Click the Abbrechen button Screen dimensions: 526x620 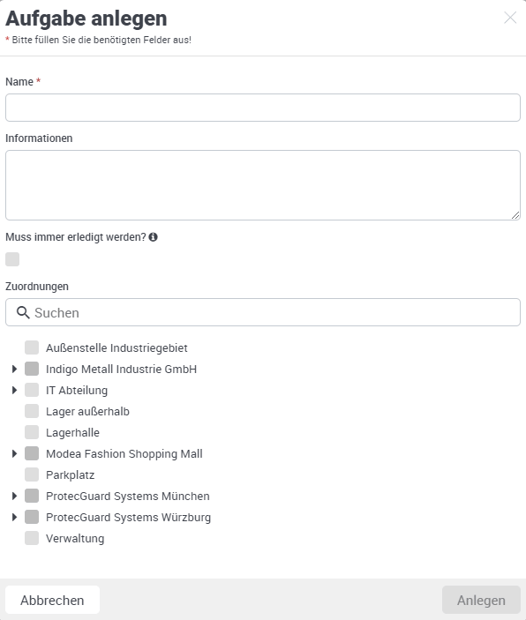coord(52,600)
